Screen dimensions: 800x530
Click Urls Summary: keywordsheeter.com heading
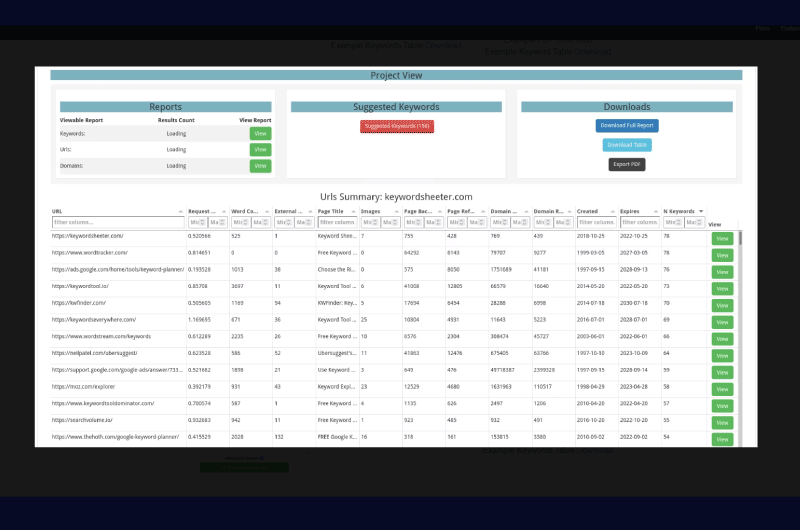pos(396,197)
